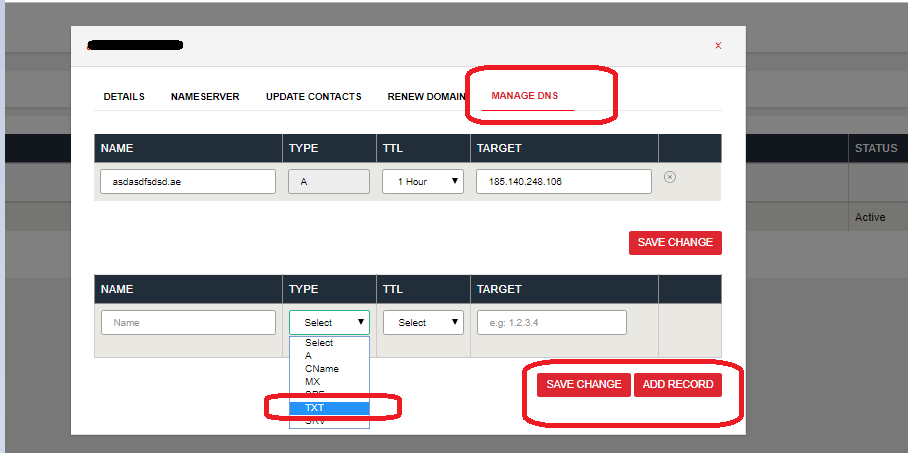
Task: Expand the new record TTL Select dropdown
Action: 423,322
